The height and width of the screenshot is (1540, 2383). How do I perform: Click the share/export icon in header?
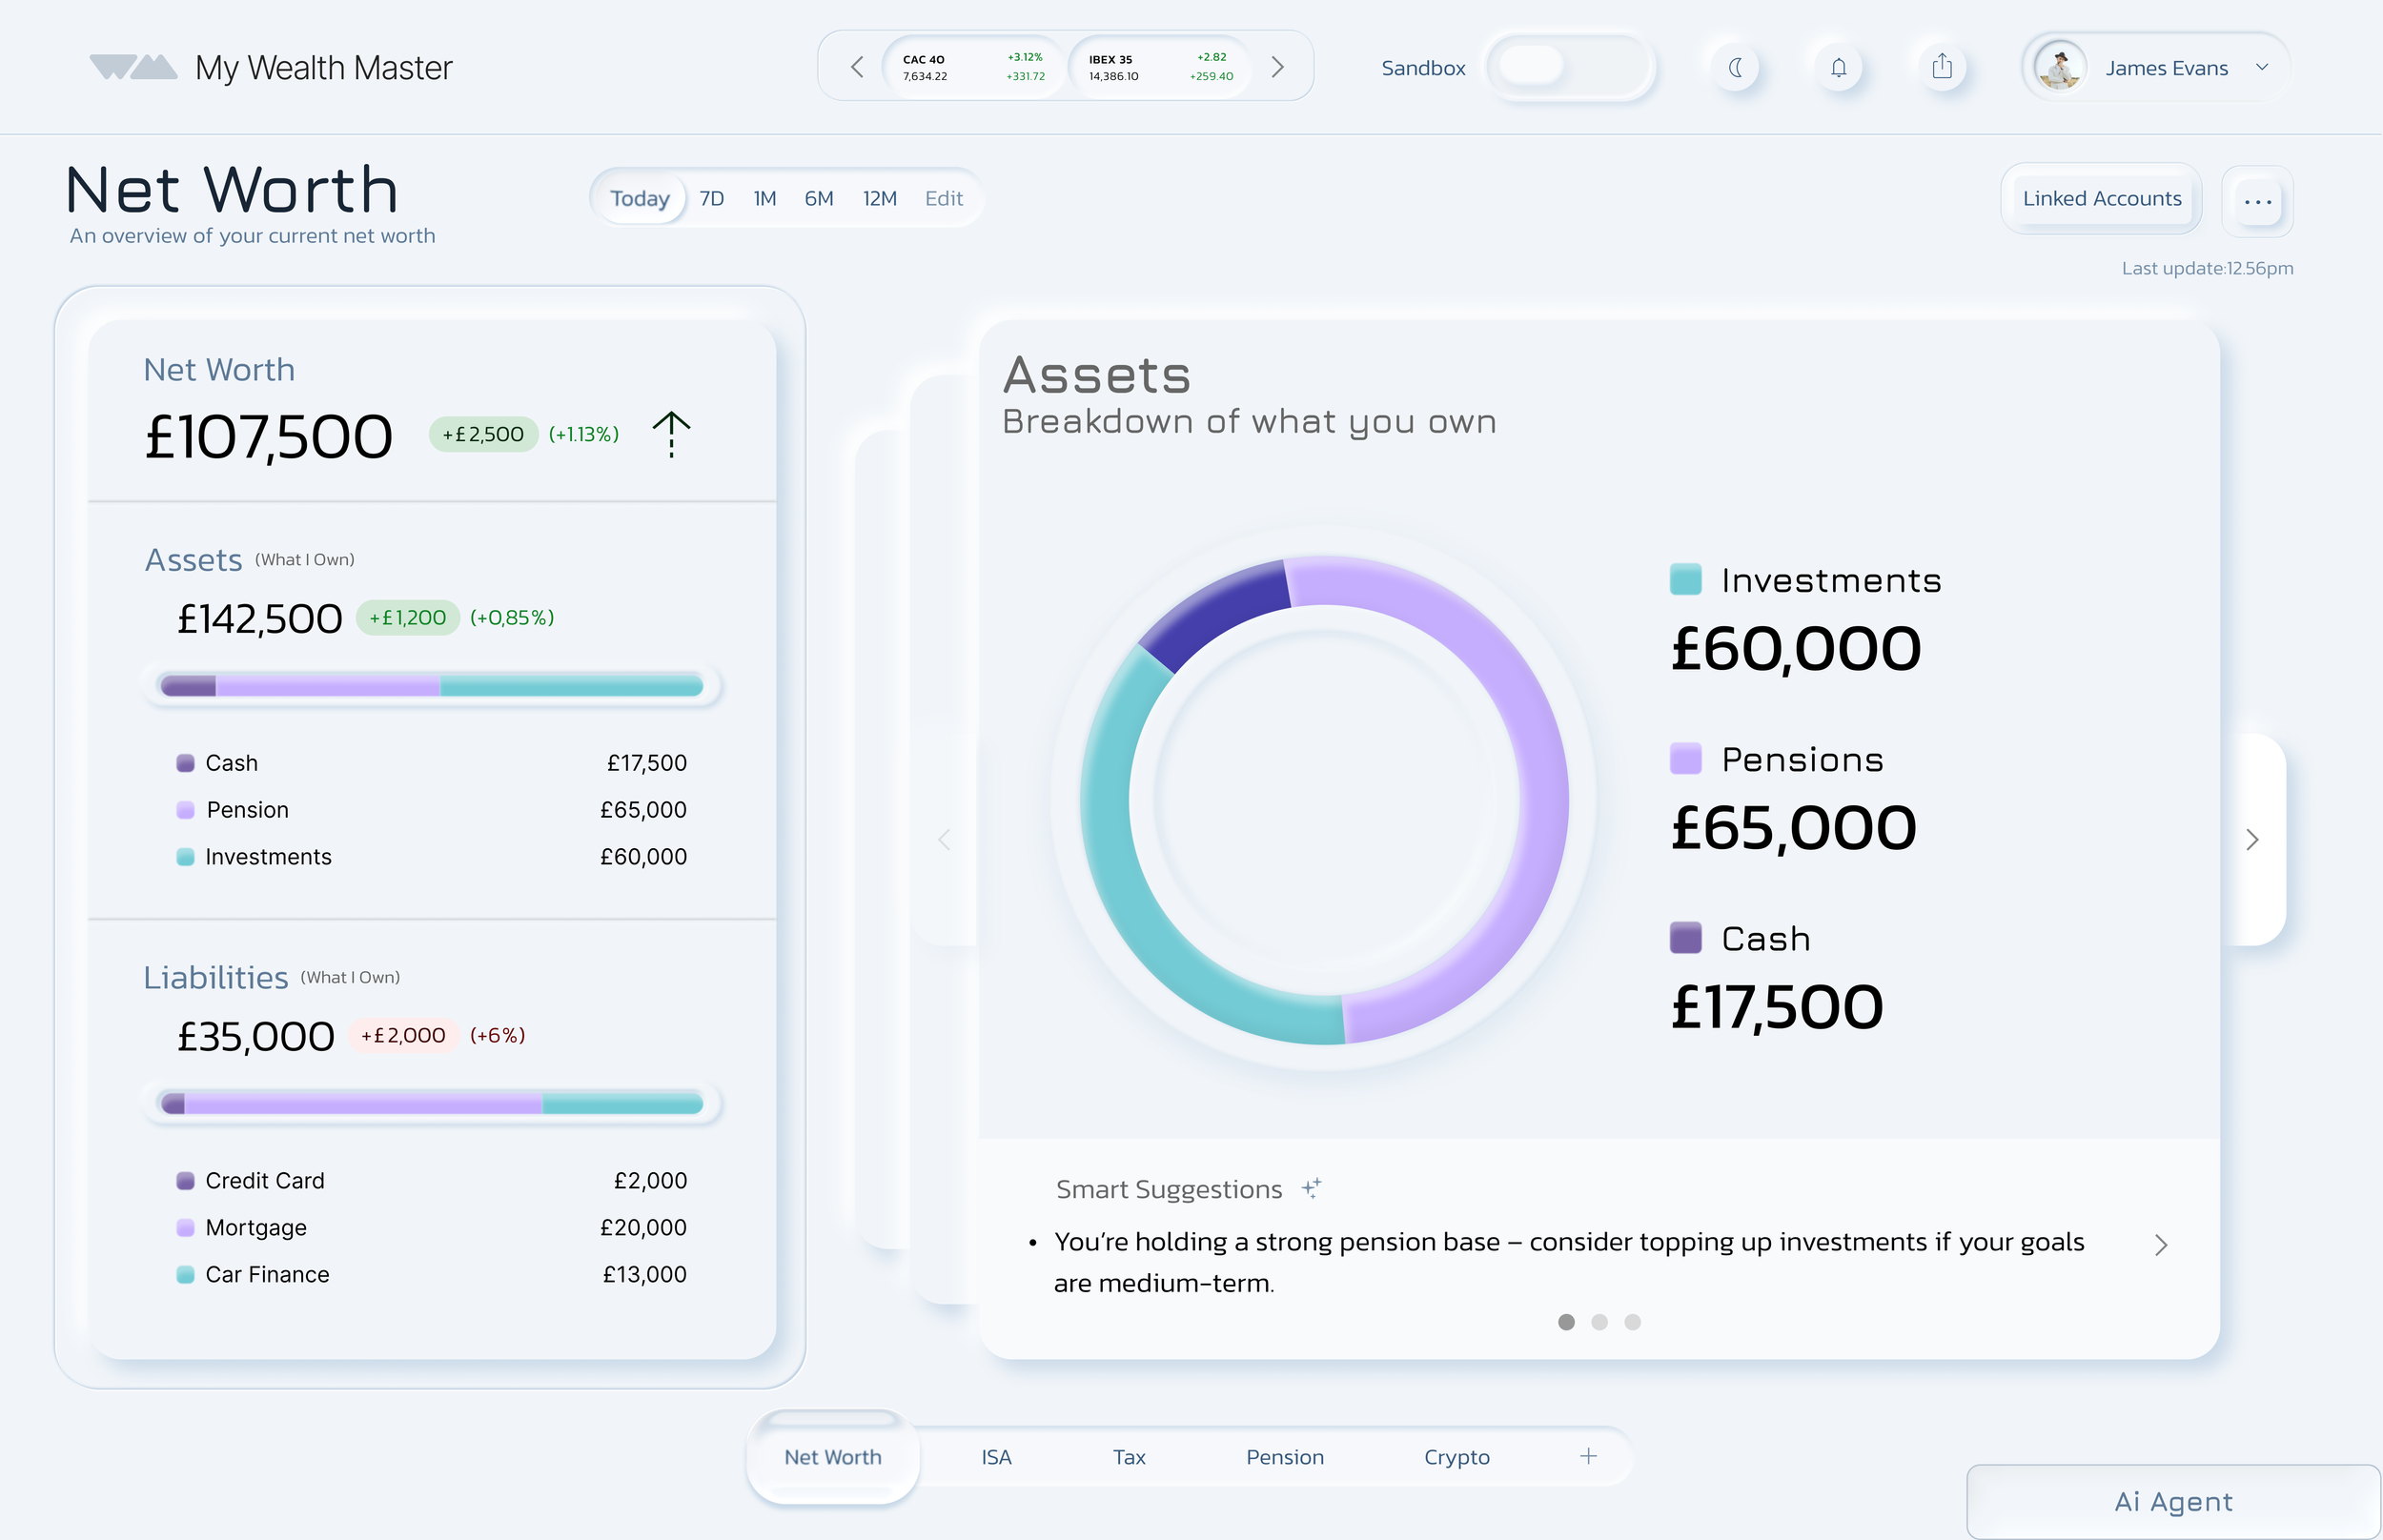[x=1941, y=68]
